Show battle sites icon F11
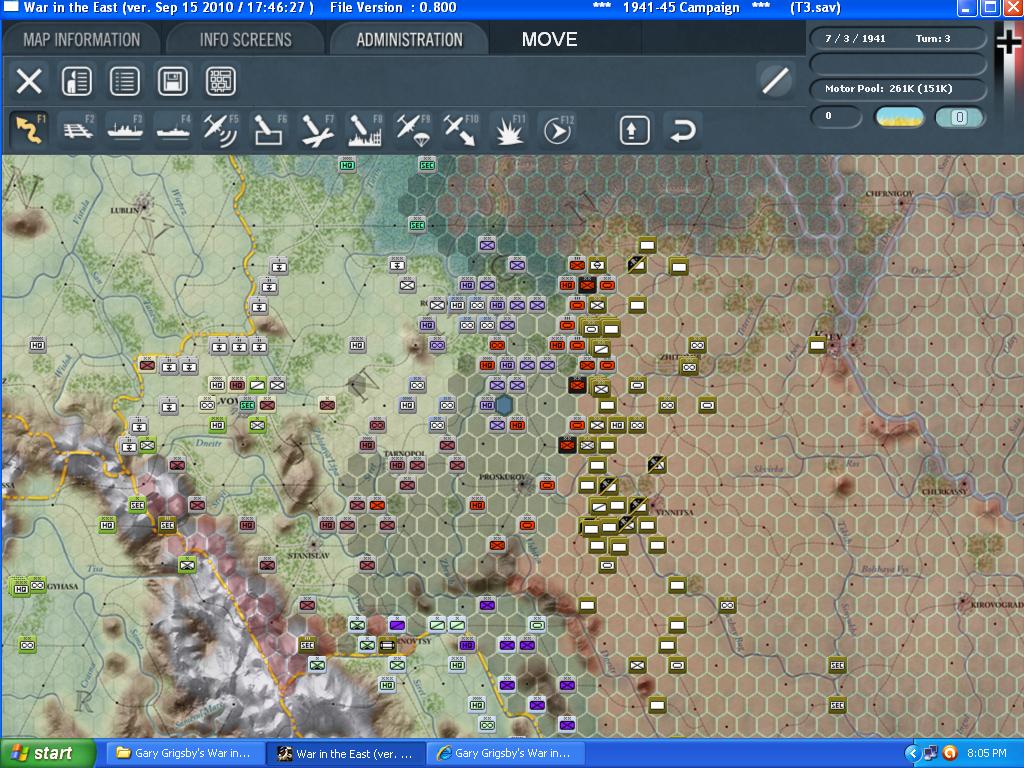1024x768 pixels. (508, 129)
